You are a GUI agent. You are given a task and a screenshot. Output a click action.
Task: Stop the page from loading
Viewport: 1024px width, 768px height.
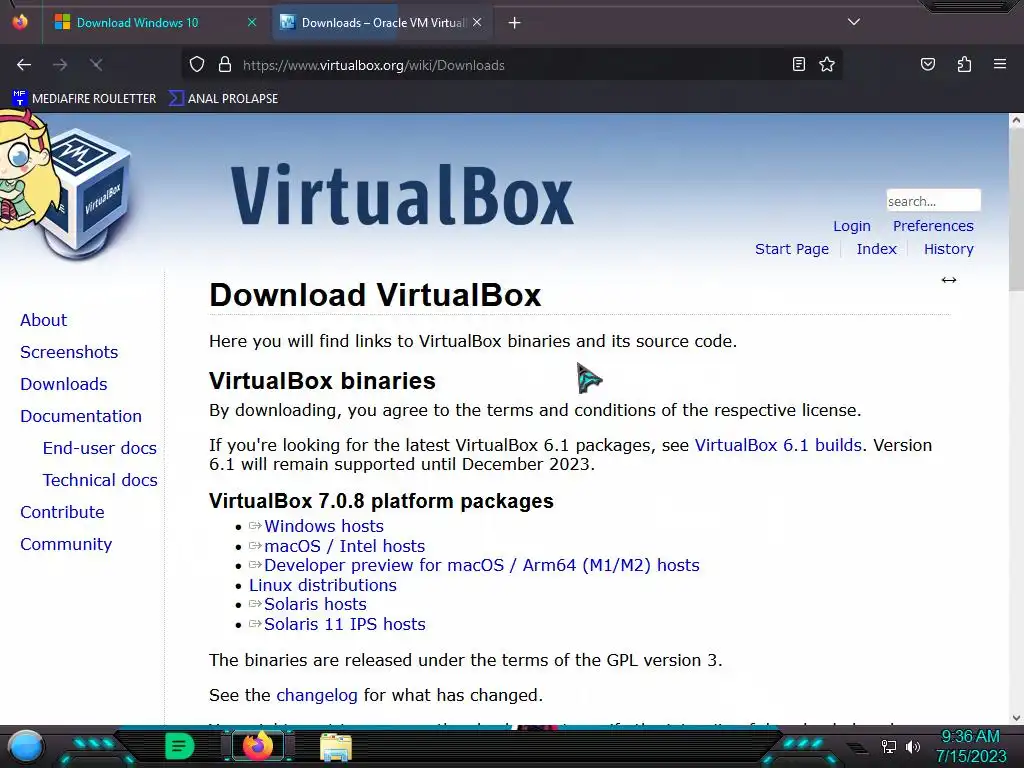click(x=96, y=65)
